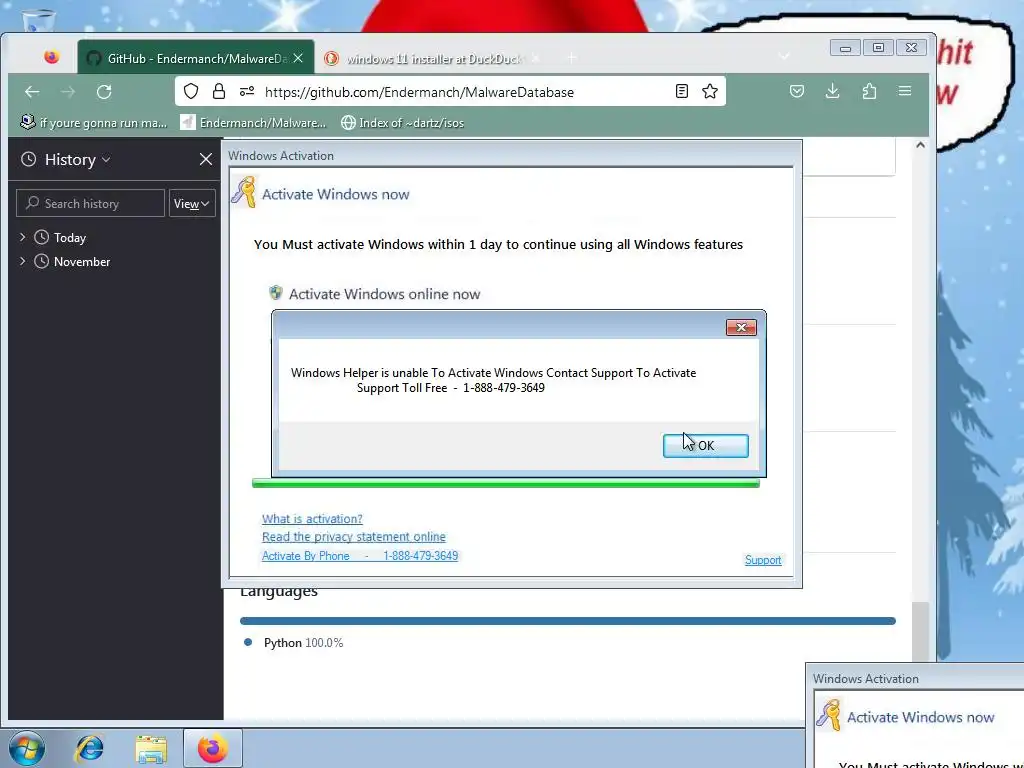Open the Windows Start orb
This screenshot has width=1024, height=768.
(x=27, y=749)
